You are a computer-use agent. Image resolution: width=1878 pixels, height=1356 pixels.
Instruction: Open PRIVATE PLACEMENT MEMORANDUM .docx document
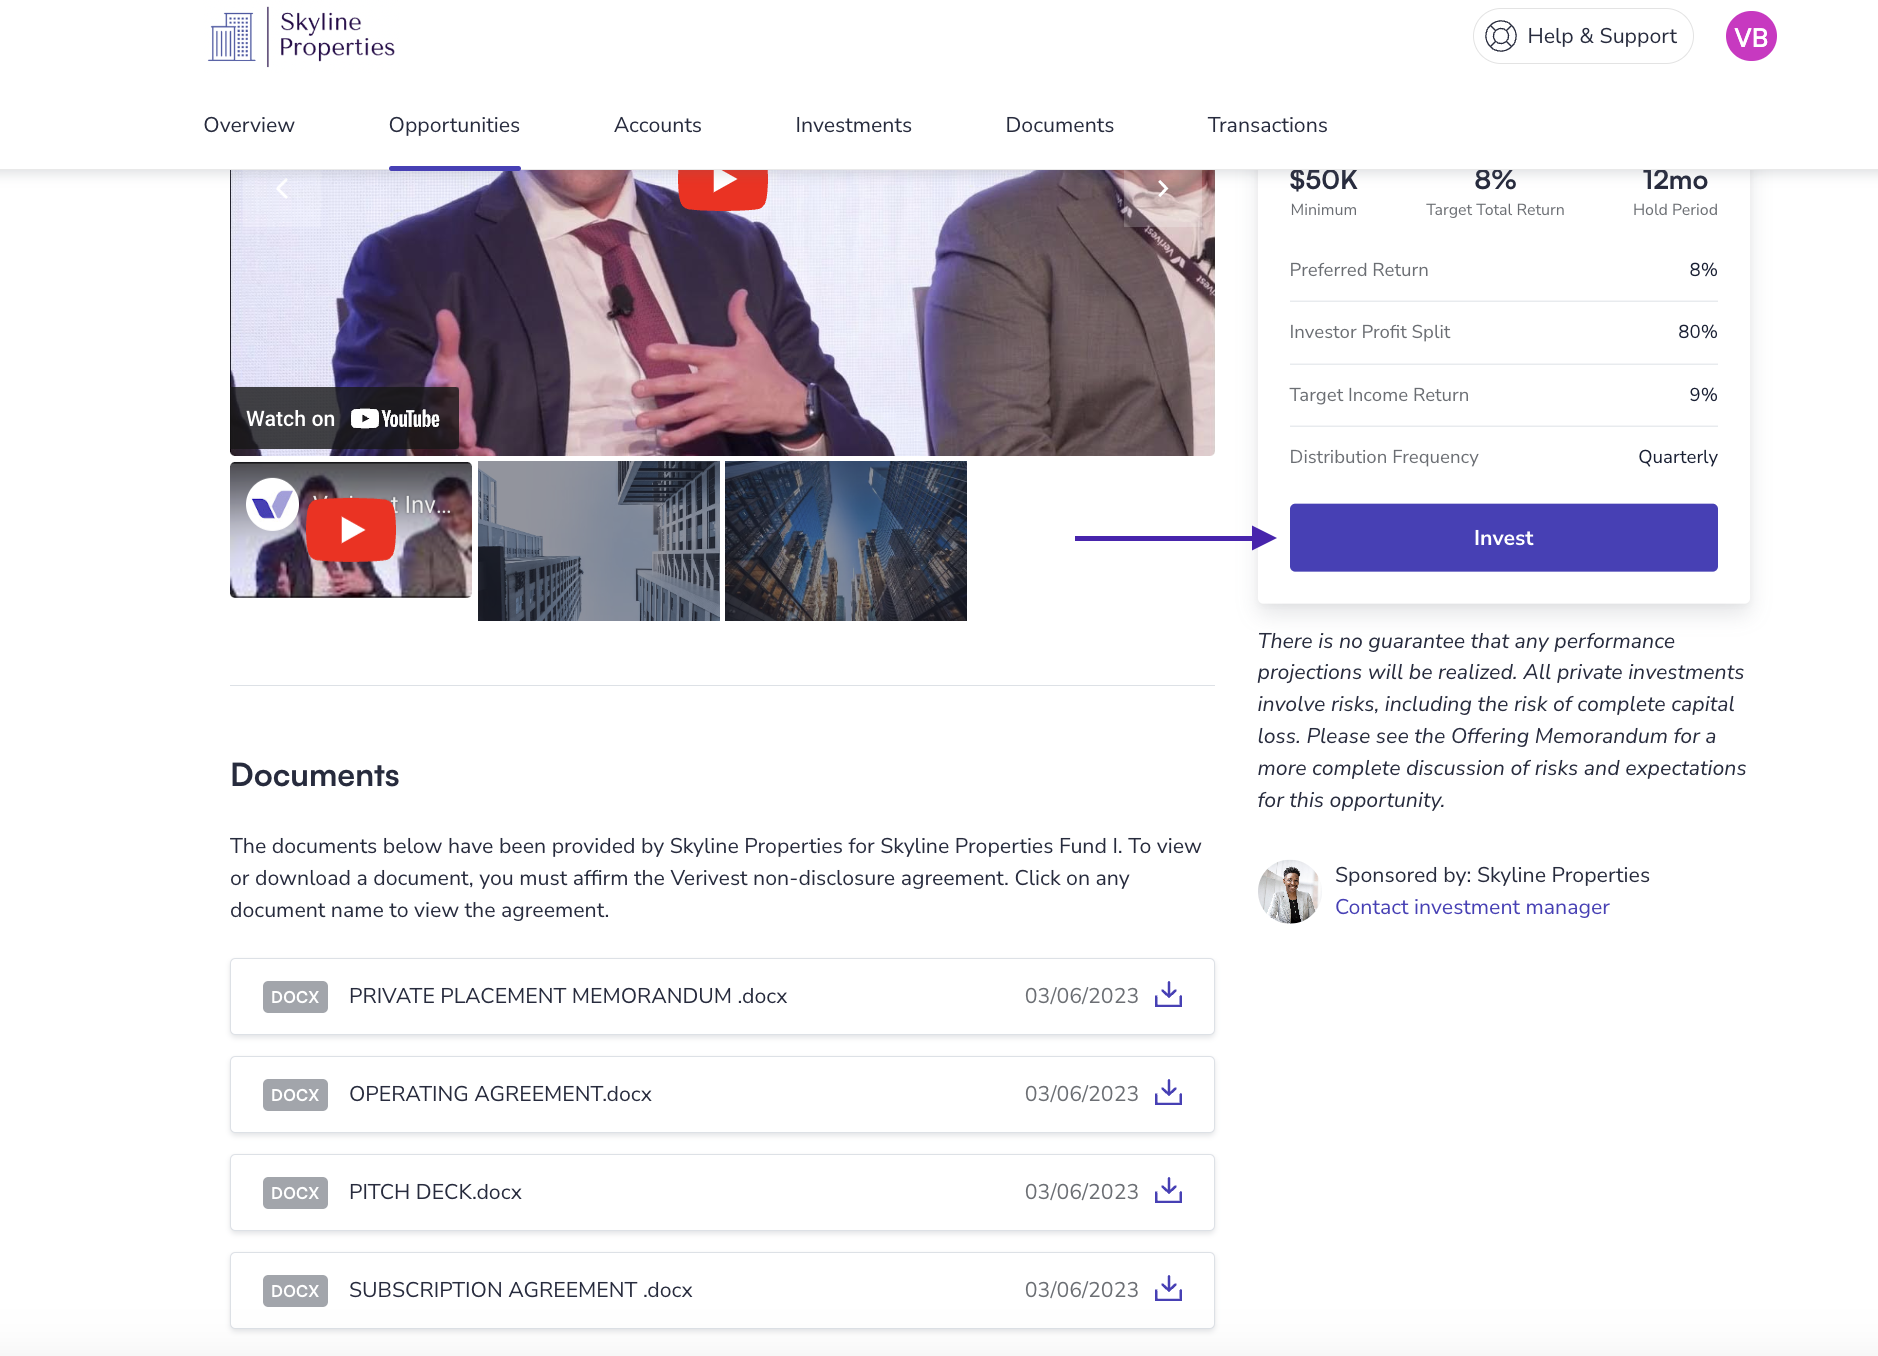[568, 996]
